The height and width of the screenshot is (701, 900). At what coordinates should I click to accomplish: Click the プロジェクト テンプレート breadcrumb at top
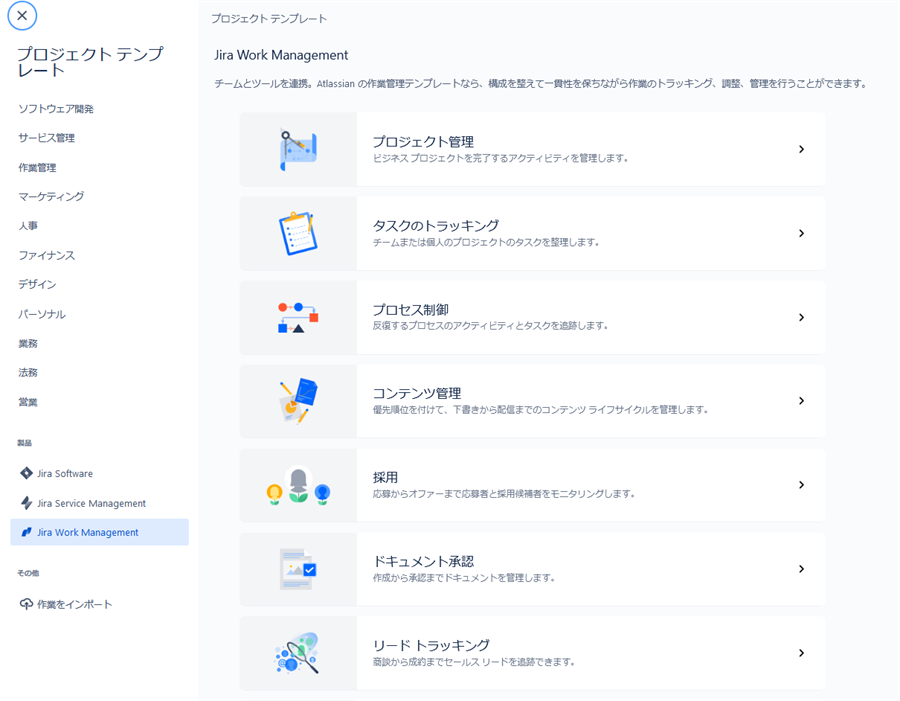coord(269,18)
